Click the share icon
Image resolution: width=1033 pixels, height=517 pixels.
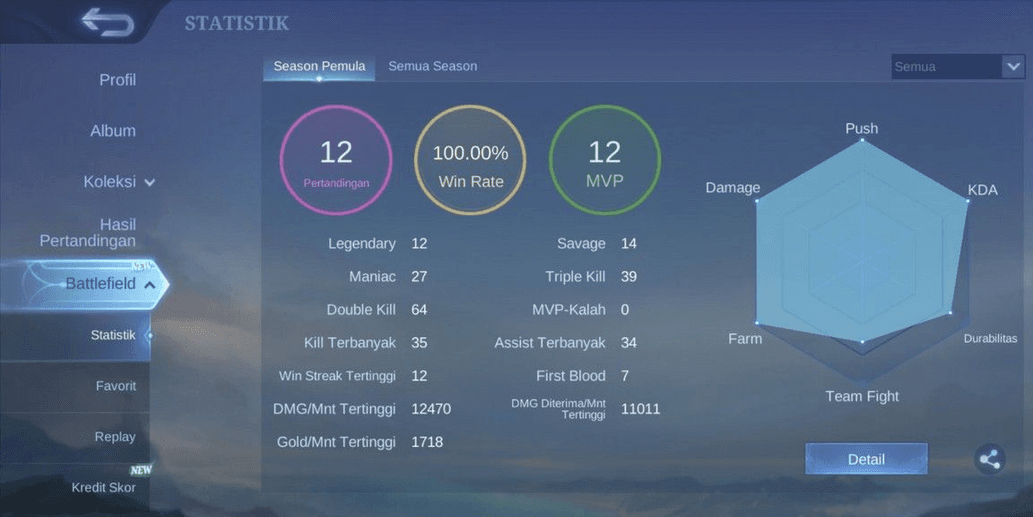click(x=989, y=460)
